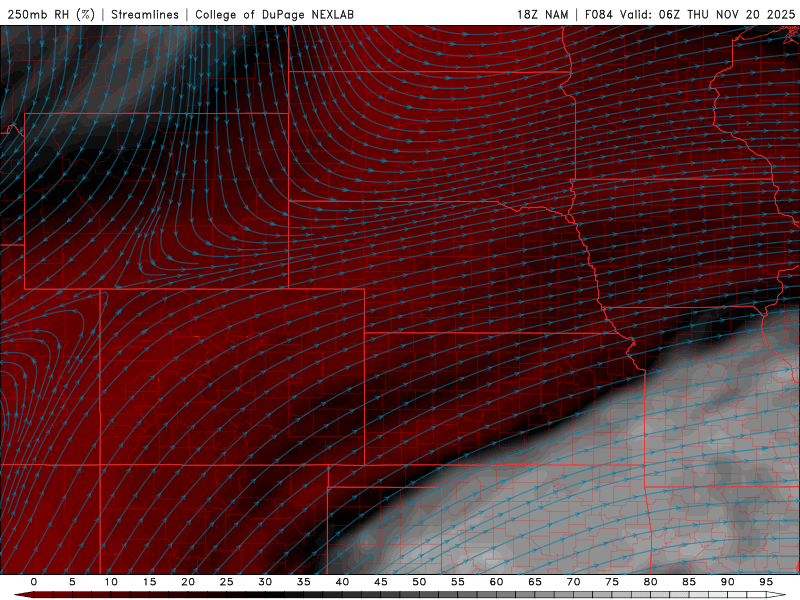The height and width of the screenshot is (600, 800).
Task: Click "Valid: 06Z THU NOV 20 2025" text
Action: point(707,14)
